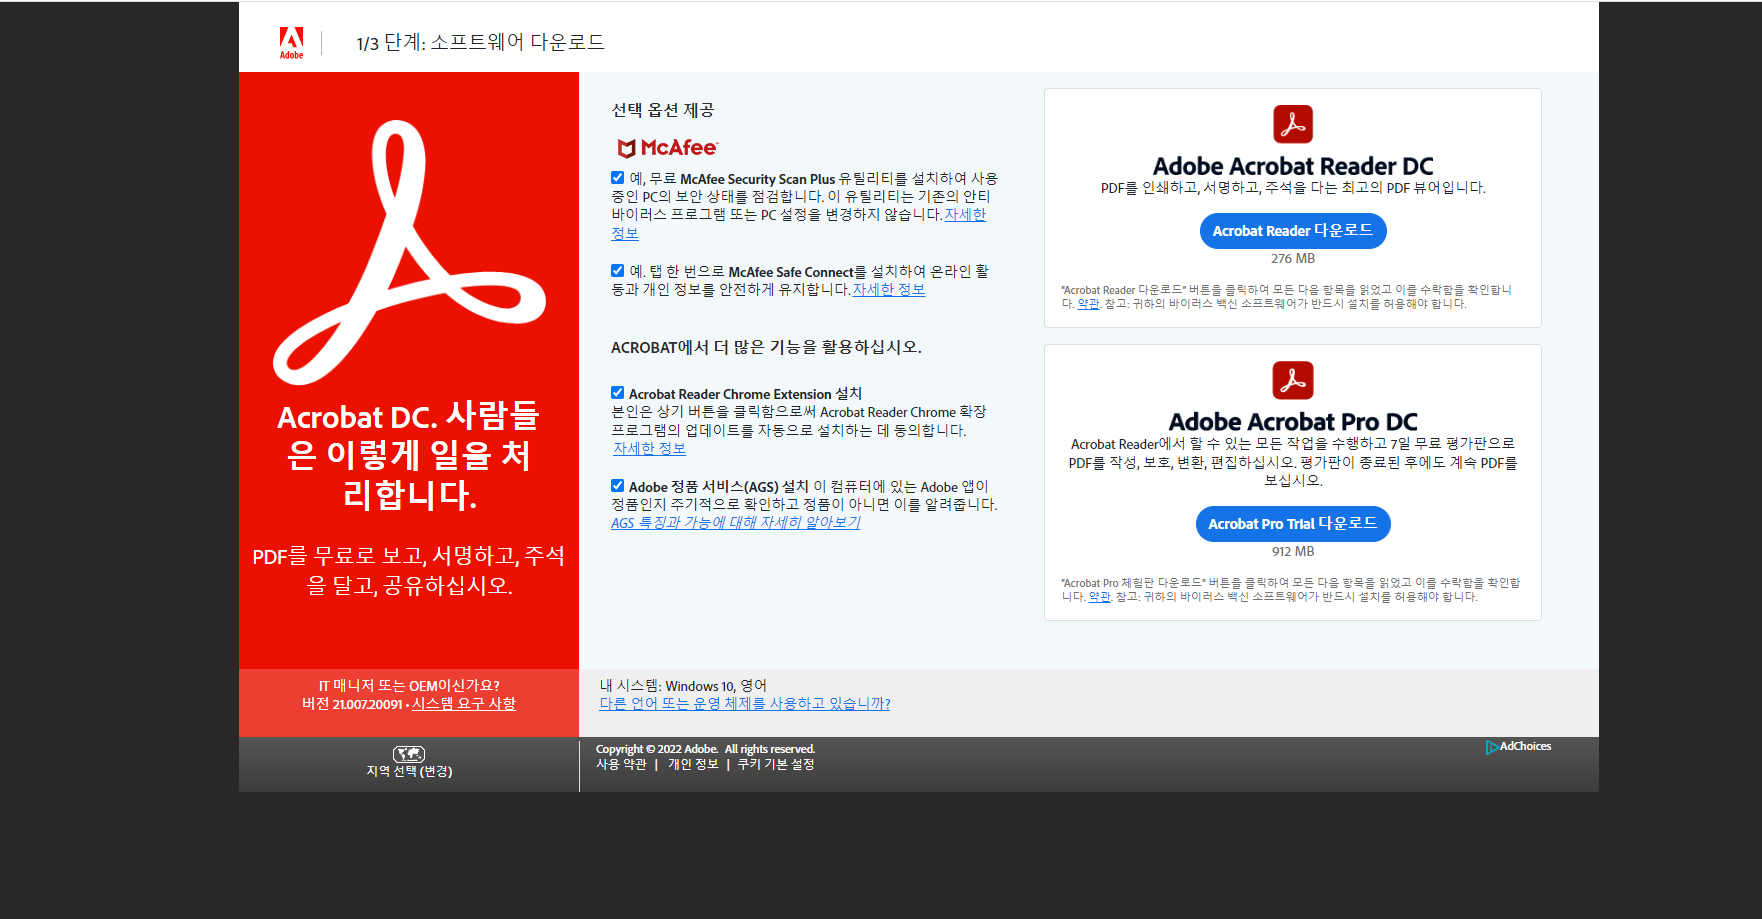
Task: Click the Acrobat Reader DC app icon
Action: pyautogui.click(x=1293, y=124)
